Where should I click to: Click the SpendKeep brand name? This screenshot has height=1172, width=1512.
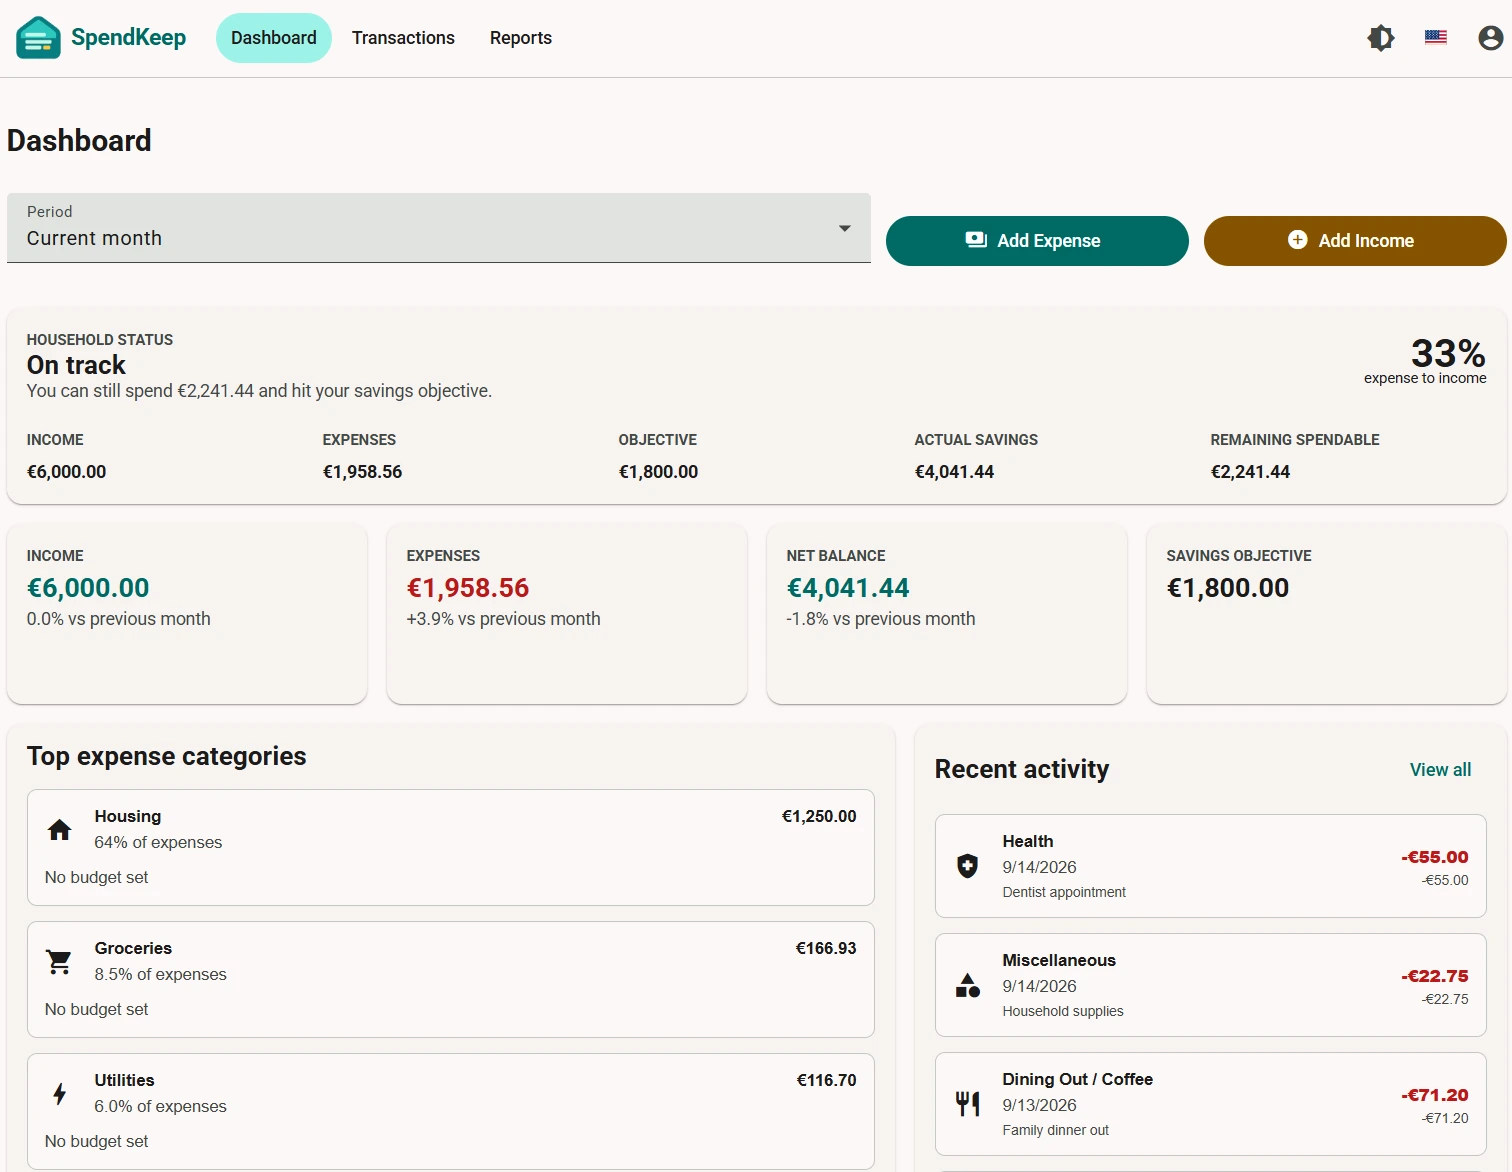click(x=128, y=38)
